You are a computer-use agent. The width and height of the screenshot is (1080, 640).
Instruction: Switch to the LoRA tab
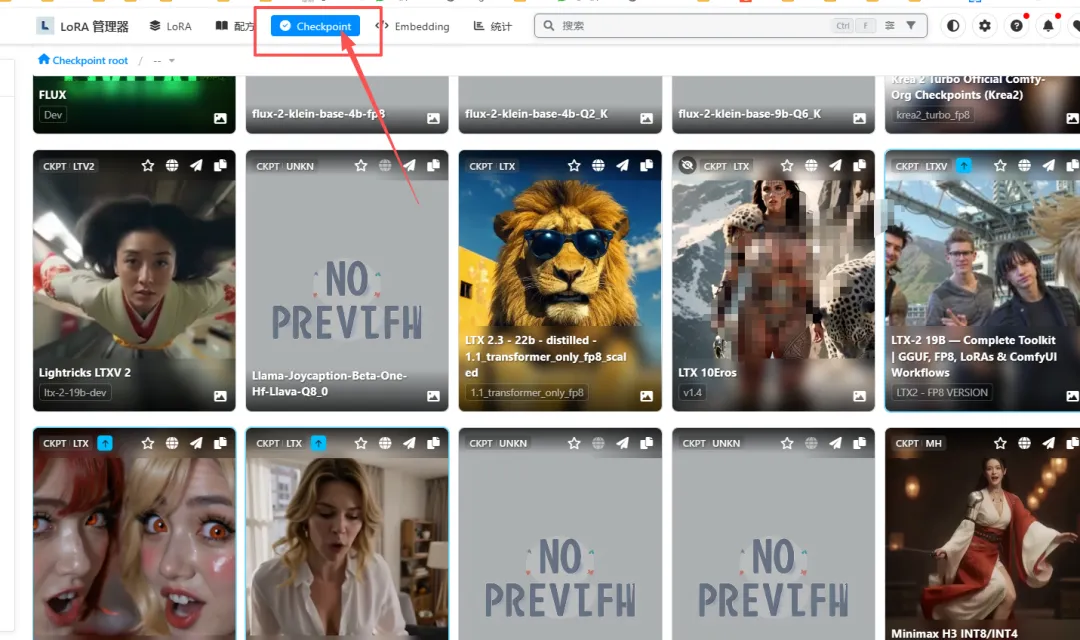click(171, 26)
